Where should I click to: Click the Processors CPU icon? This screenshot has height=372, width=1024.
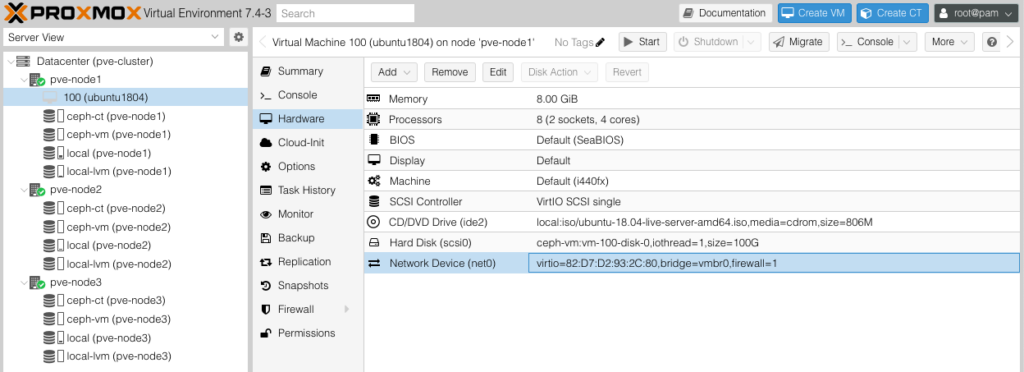click(x=374, y=119)
